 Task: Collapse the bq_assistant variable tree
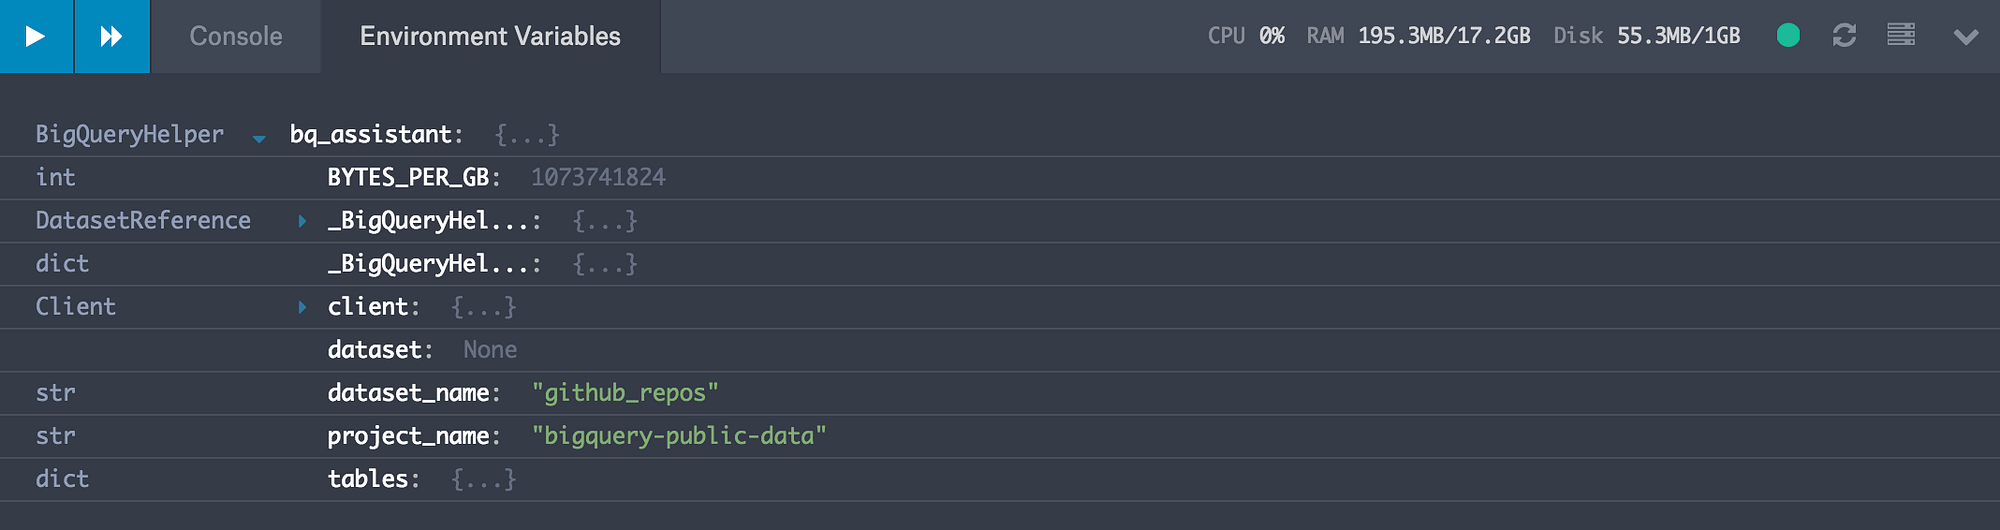tap(259, 137)
